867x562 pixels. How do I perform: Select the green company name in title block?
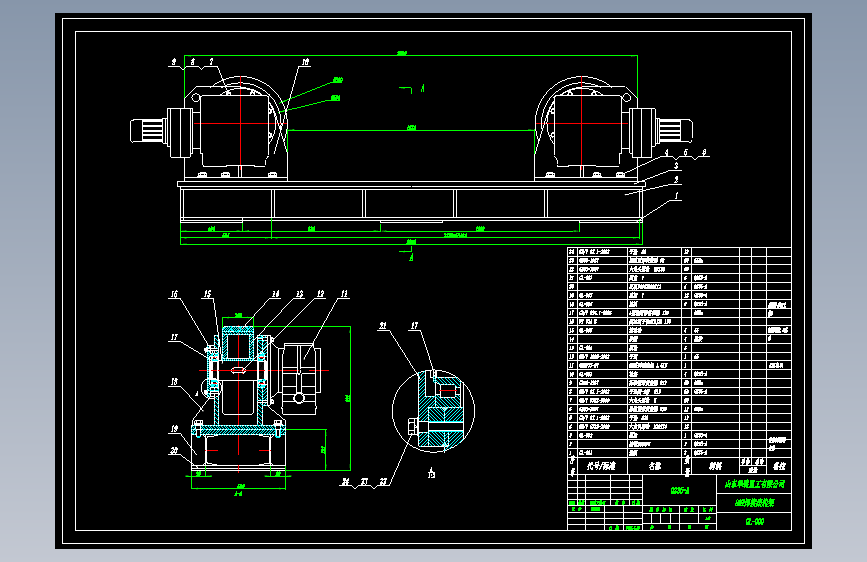(754, 485)
